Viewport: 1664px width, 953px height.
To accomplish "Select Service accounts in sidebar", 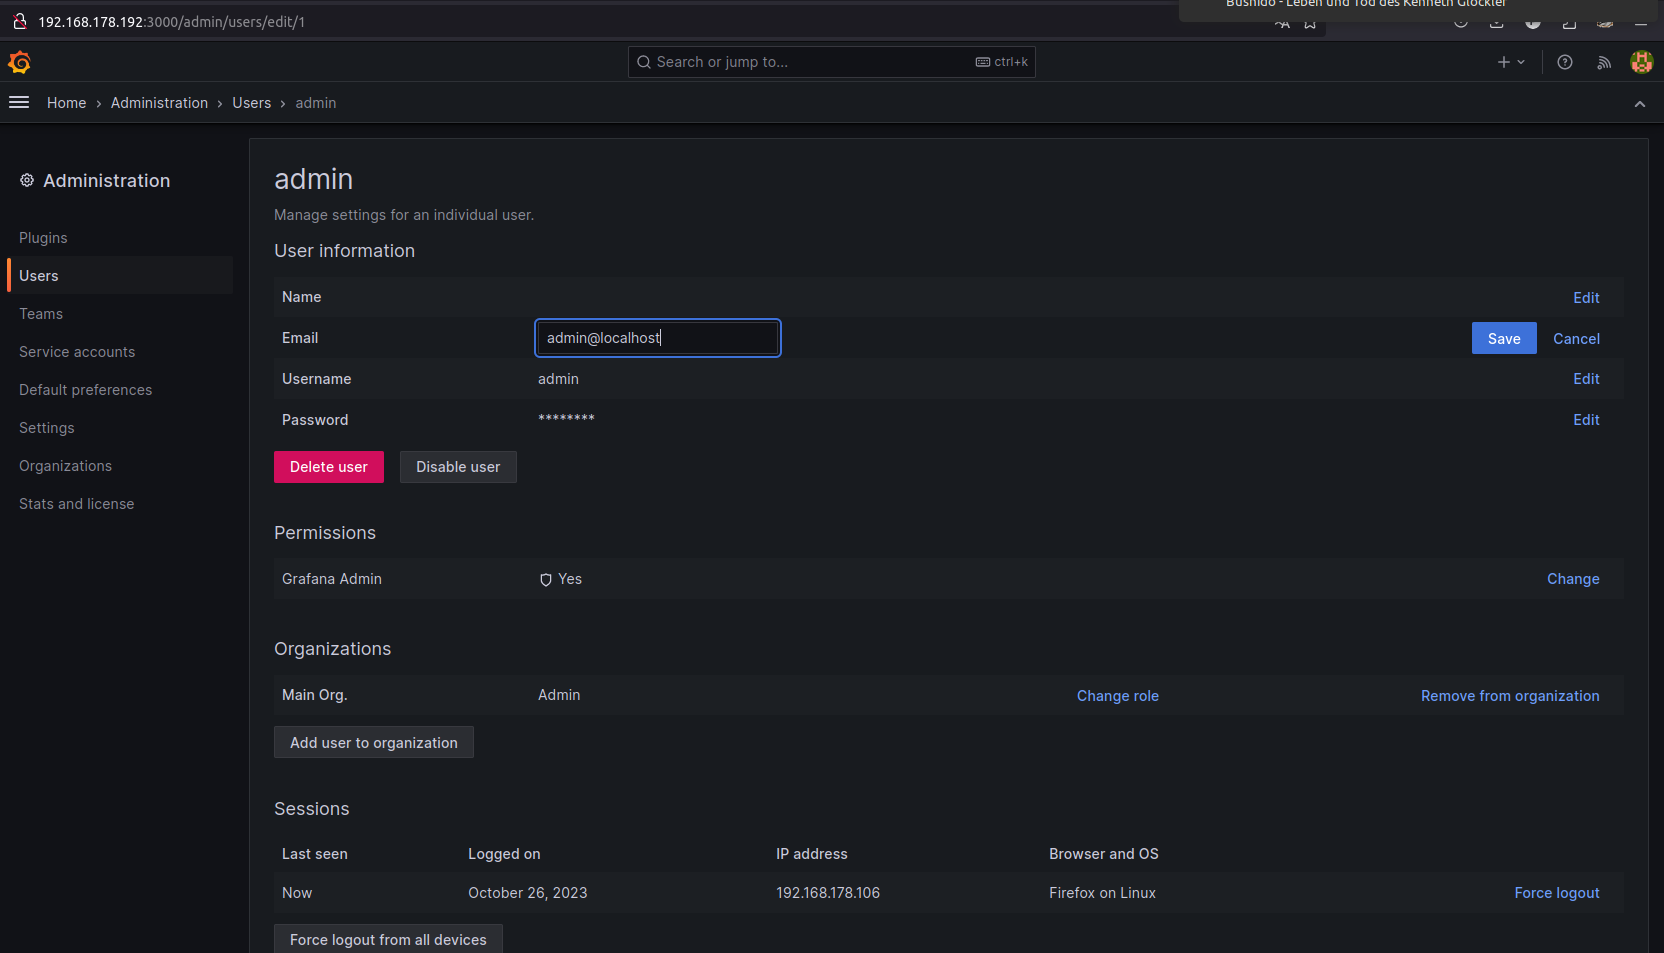I will point(77,352).
